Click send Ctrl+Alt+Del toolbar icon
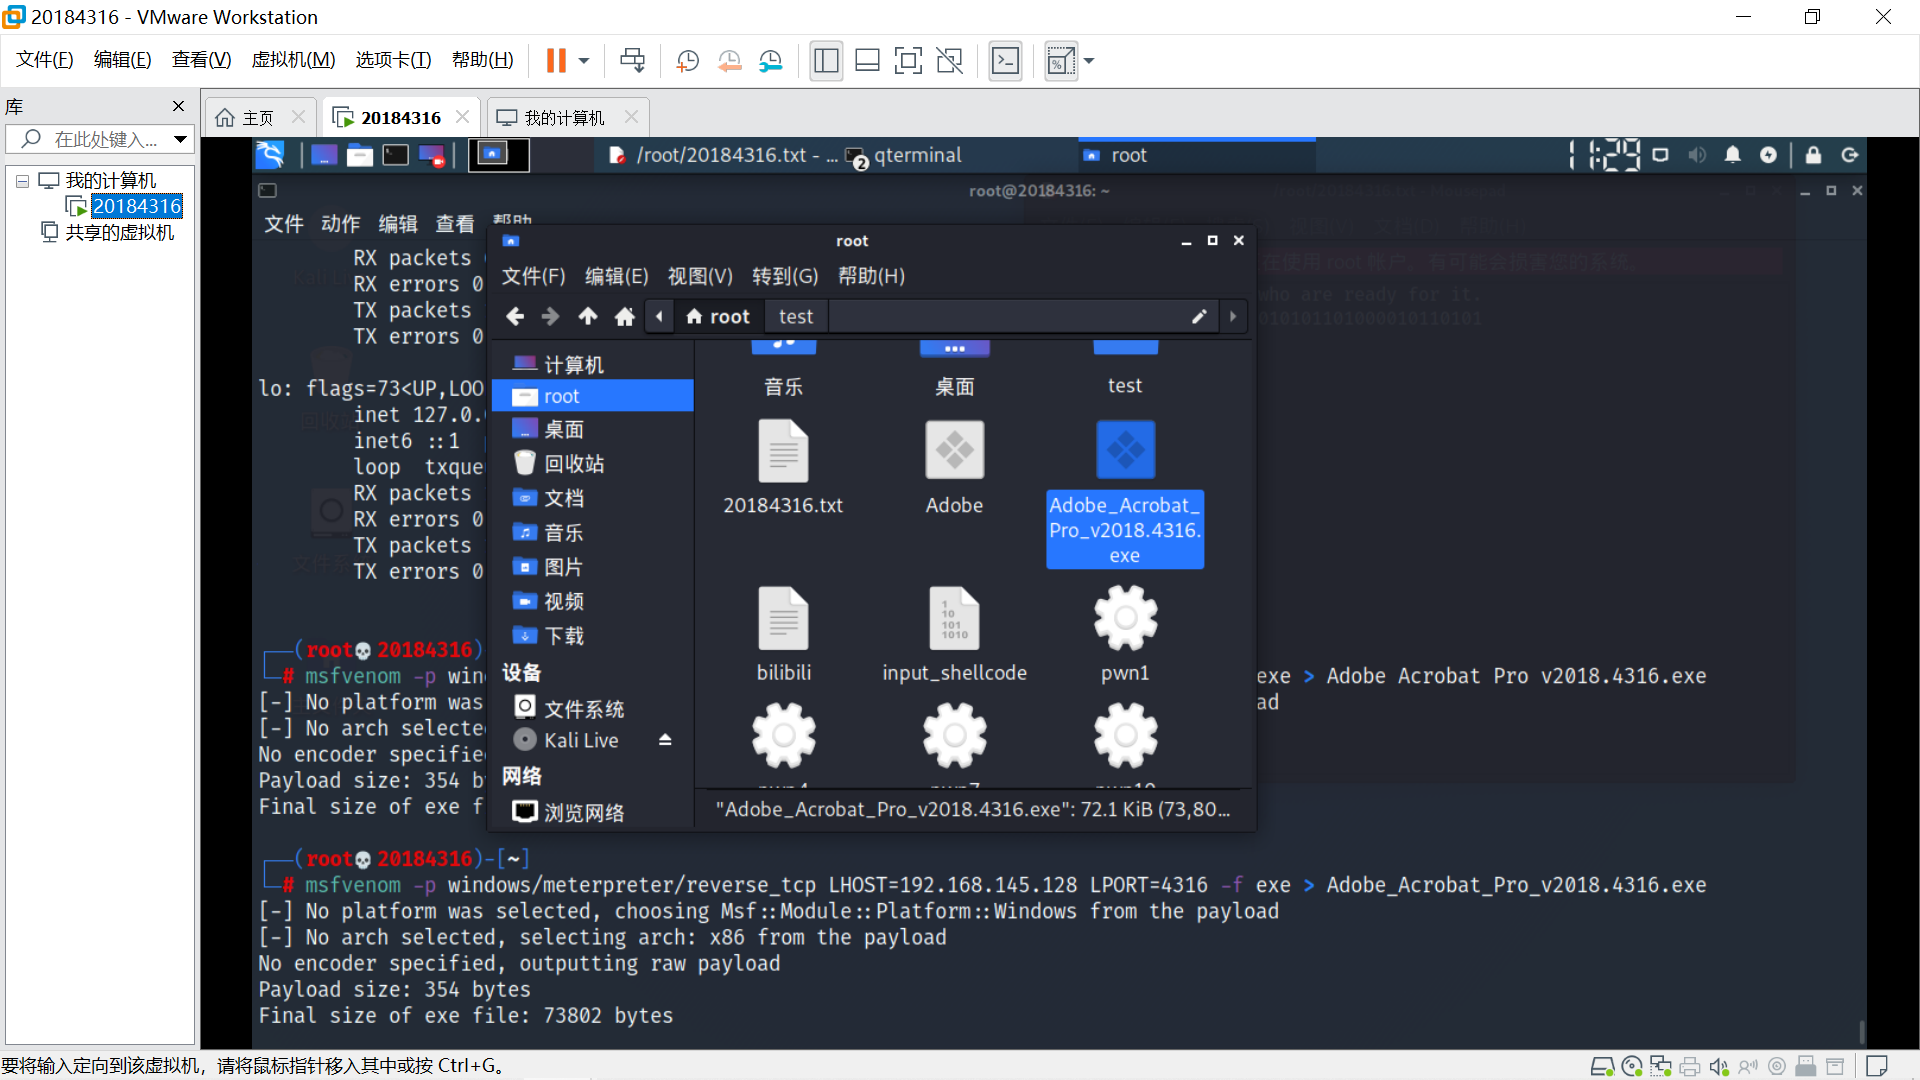The width and height of the screenshot is (1920, 1080). pyautogui.click(x=632, y=61)
